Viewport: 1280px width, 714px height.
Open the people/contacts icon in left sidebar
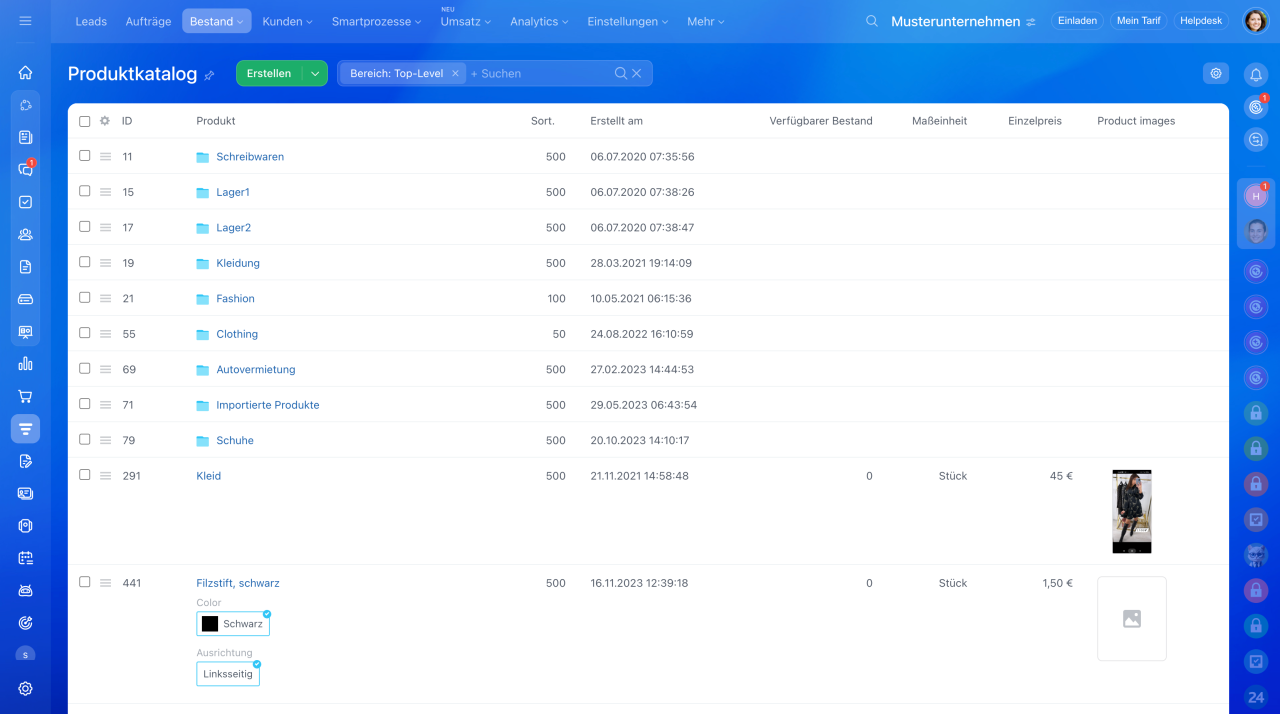click(x=25, y=234)
